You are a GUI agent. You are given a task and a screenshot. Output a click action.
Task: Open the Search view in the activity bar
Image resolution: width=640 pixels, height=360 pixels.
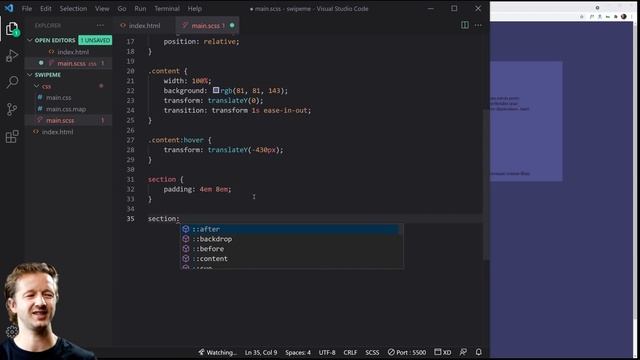point(12,82)
